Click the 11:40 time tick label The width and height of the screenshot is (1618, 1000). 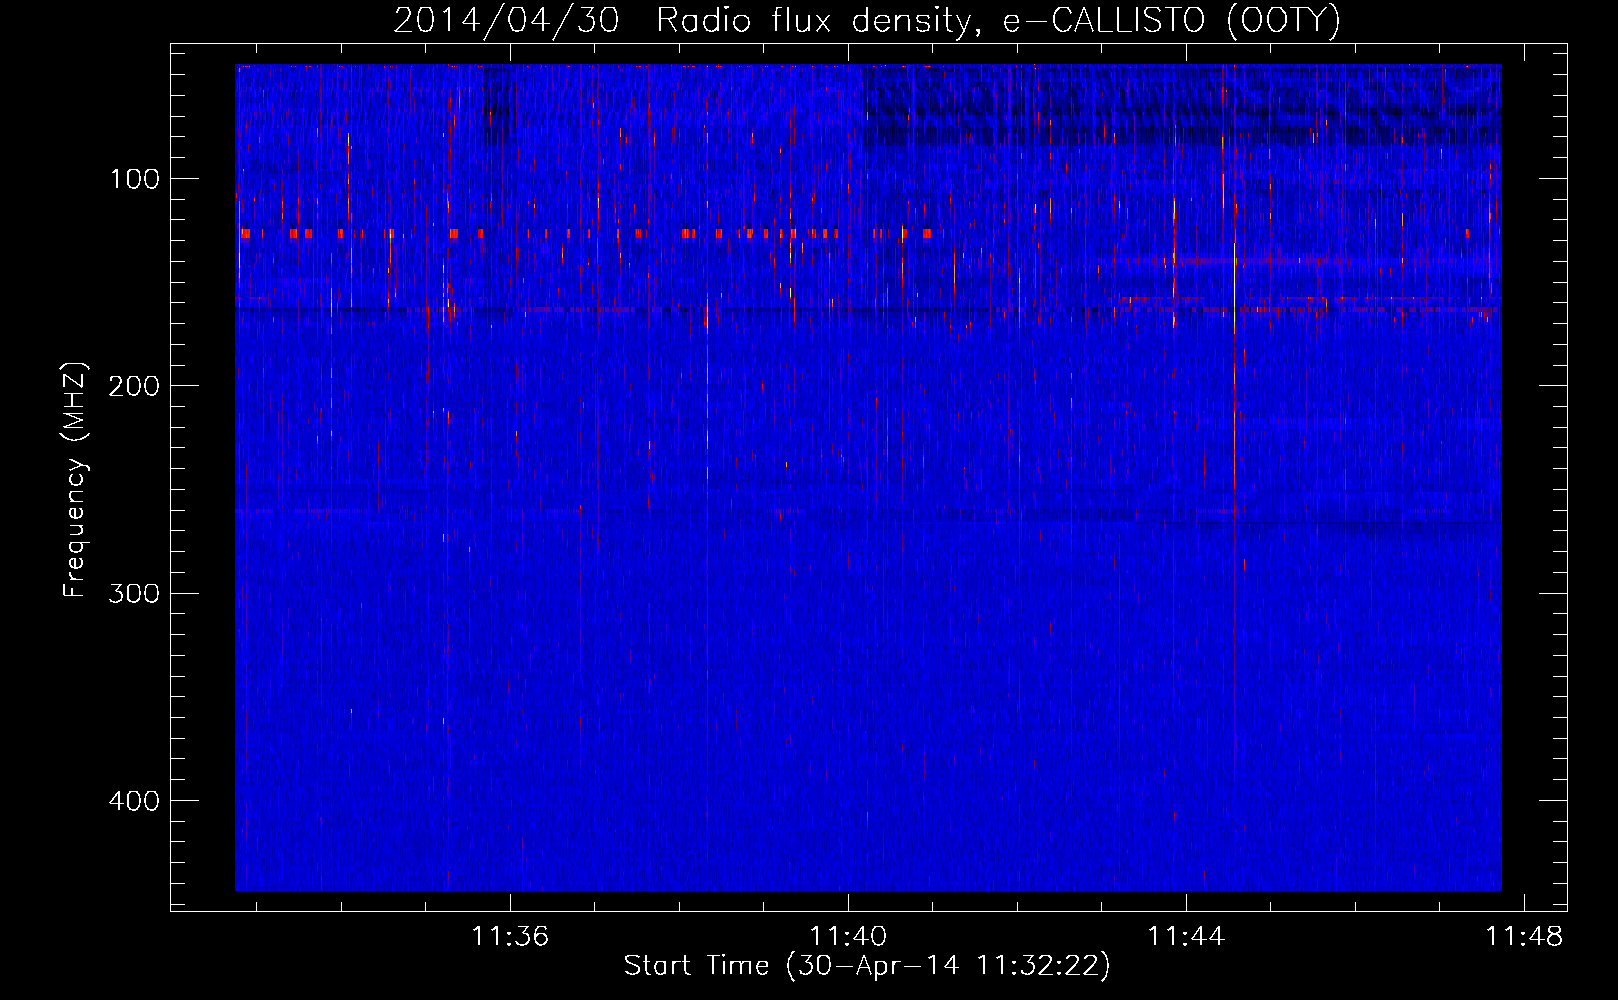(x=848, y=937)
